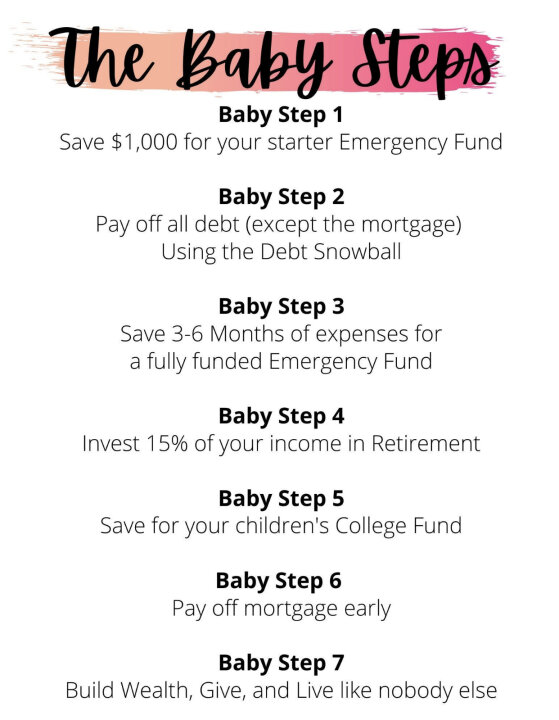The height and width of the screenshot is (720, 559).
Task: Click 'Invest 15% of your income in Retirement'
Action: [281, 444]
